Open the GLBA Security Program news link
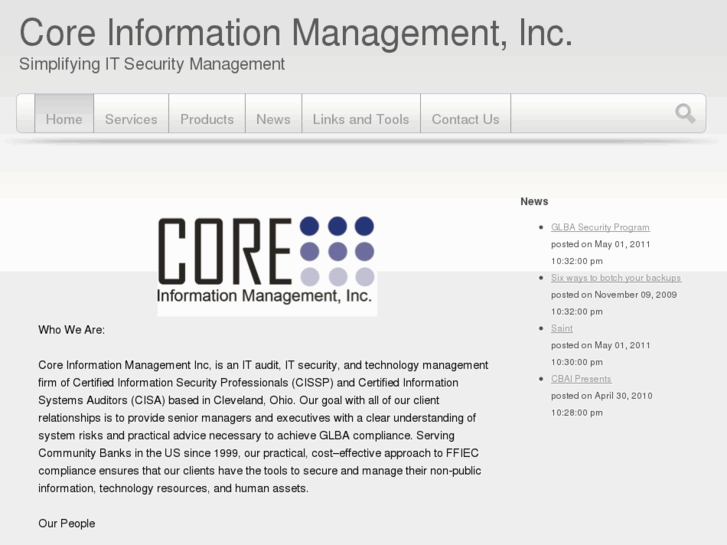727x545 pixels. [600, 227]
